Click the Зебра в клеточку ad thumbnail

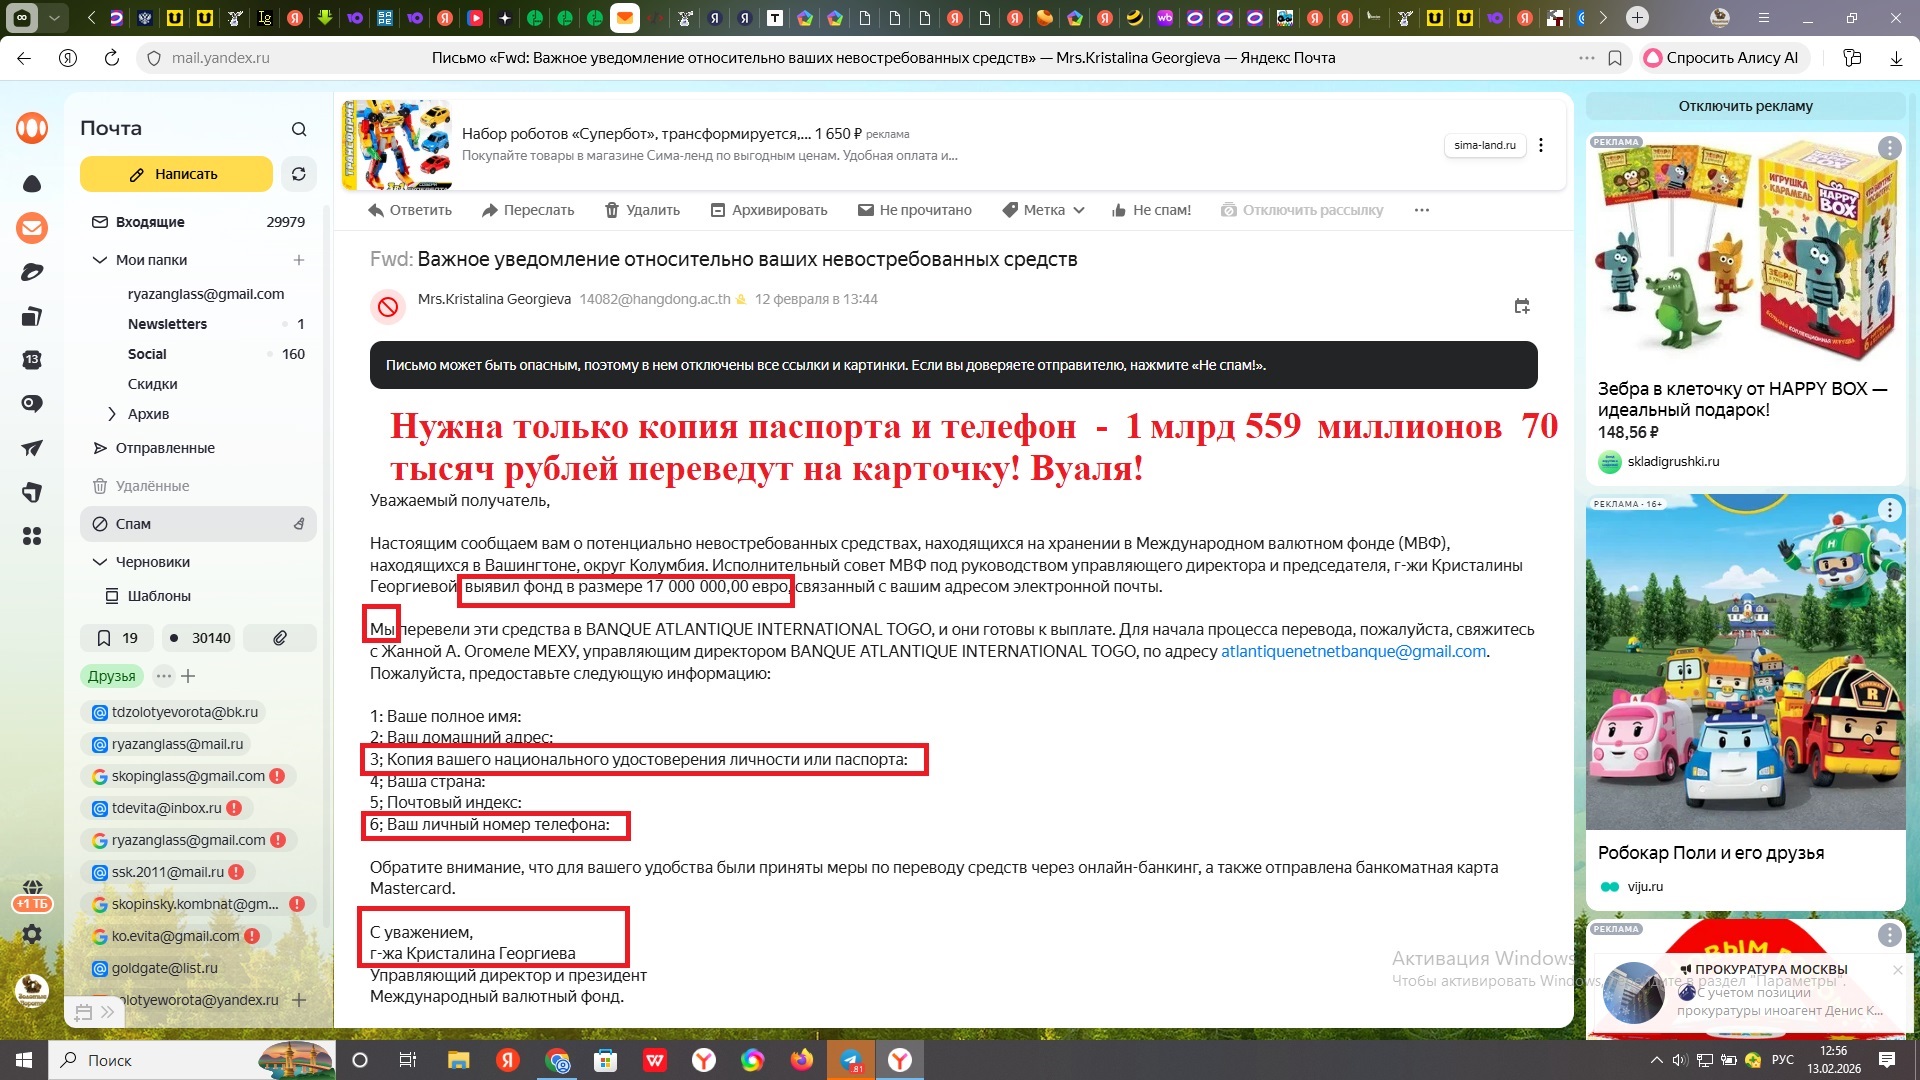(x=1745, y=250)
